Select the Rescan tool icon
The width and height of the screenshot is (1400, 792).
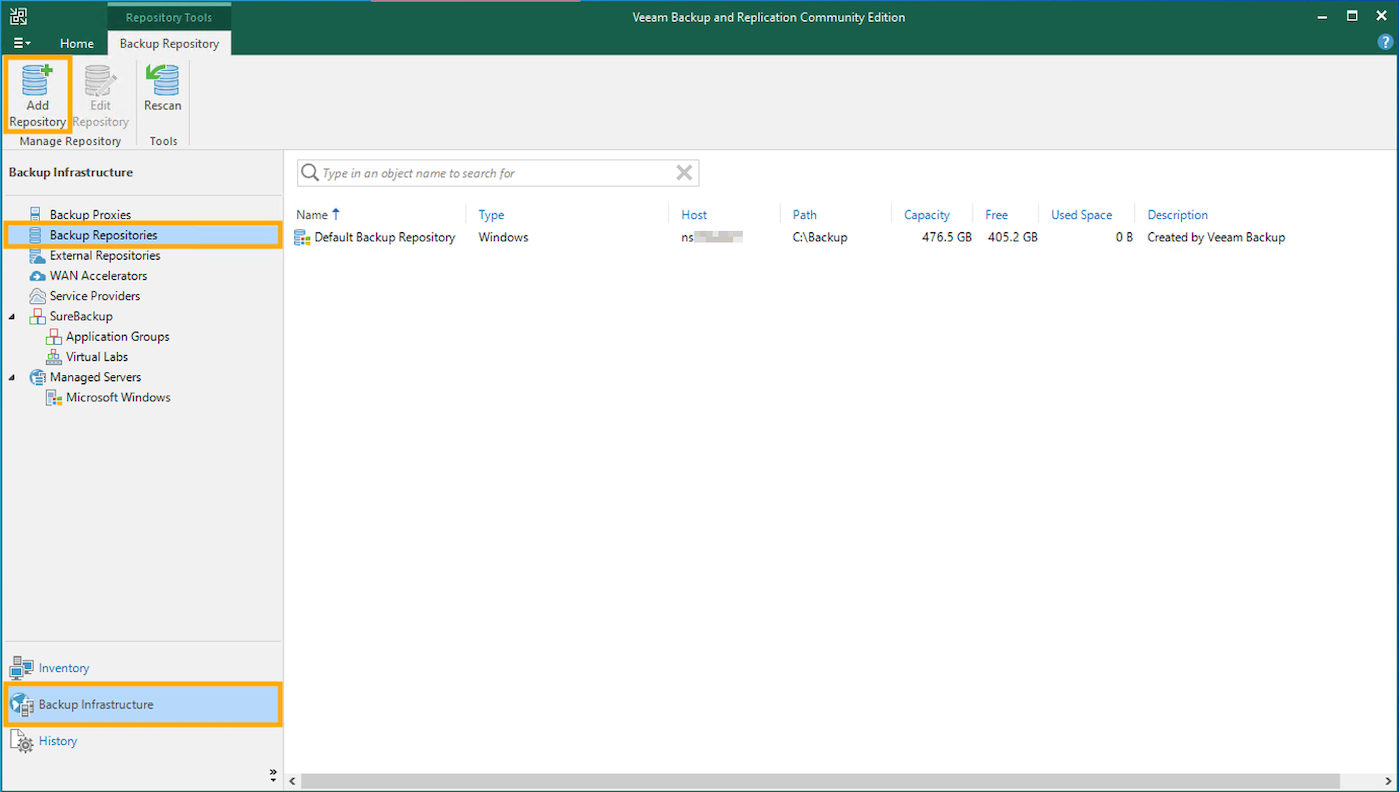tap(162, 80)
